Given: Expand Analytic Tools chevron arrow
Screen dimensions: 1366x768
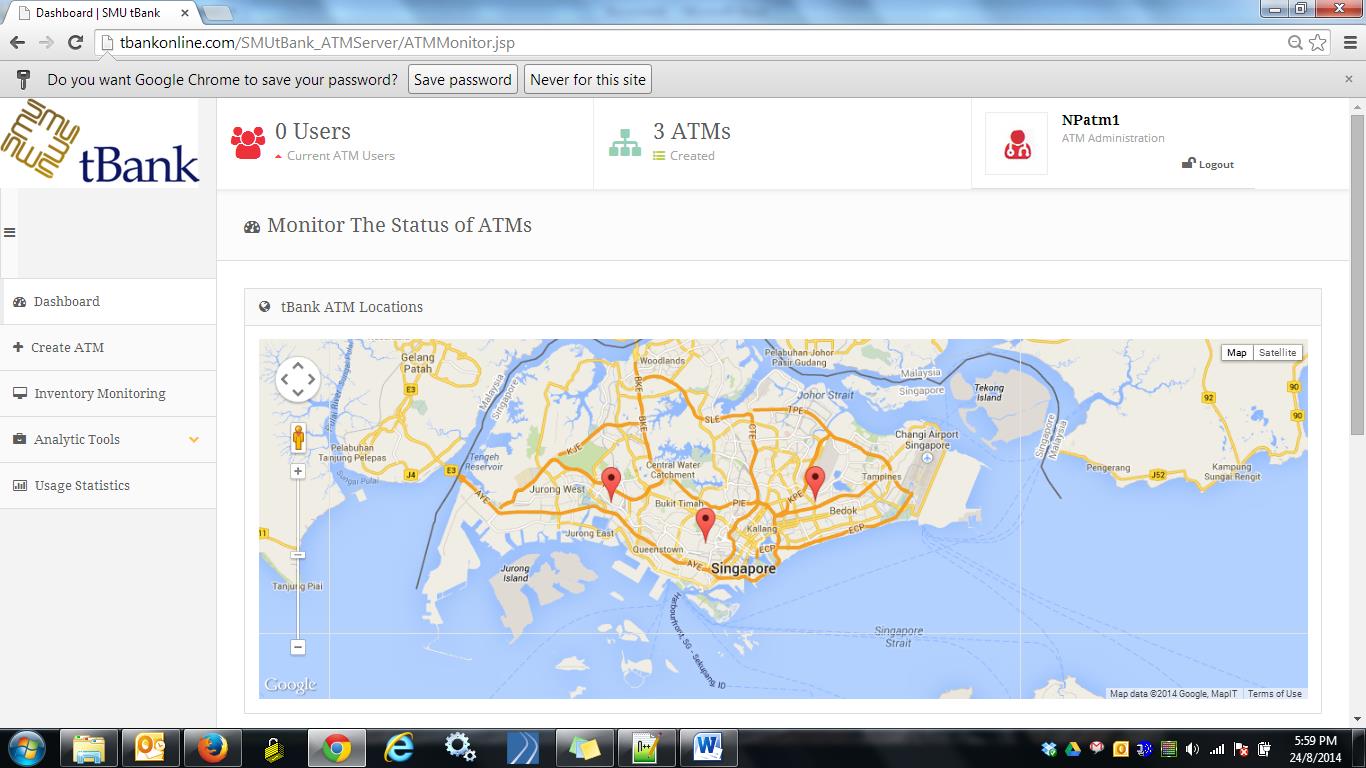Looking at the screenshot, I should [194, 440].
